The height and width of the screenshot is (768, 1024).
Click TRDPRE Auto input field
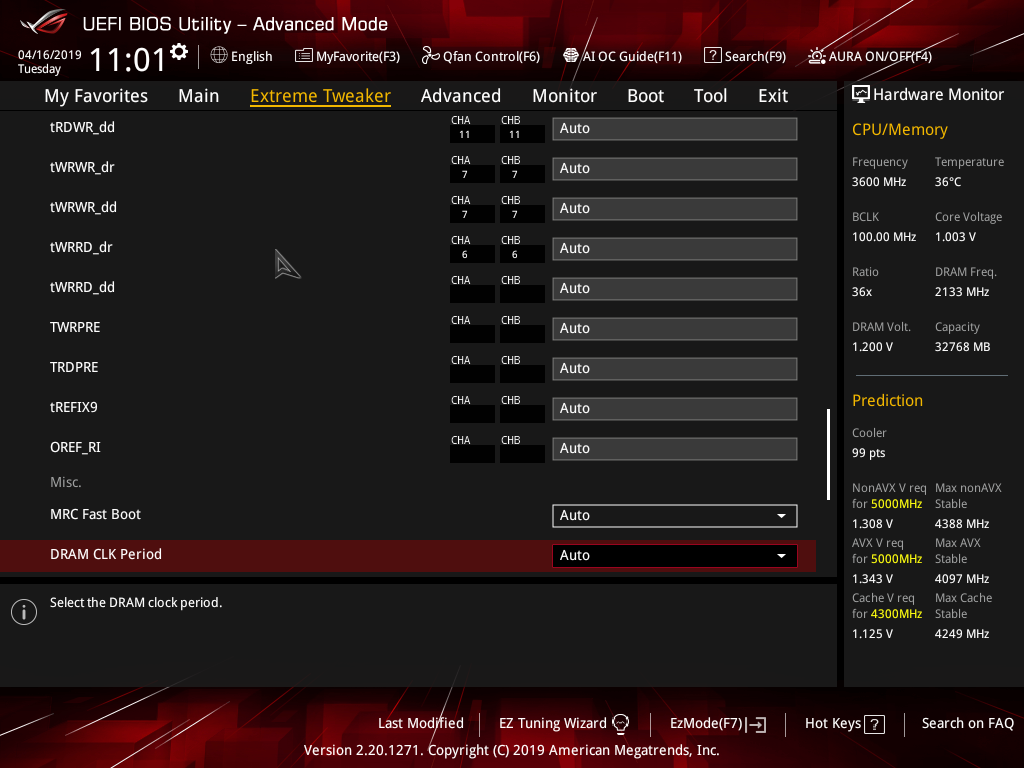[675, 369]
